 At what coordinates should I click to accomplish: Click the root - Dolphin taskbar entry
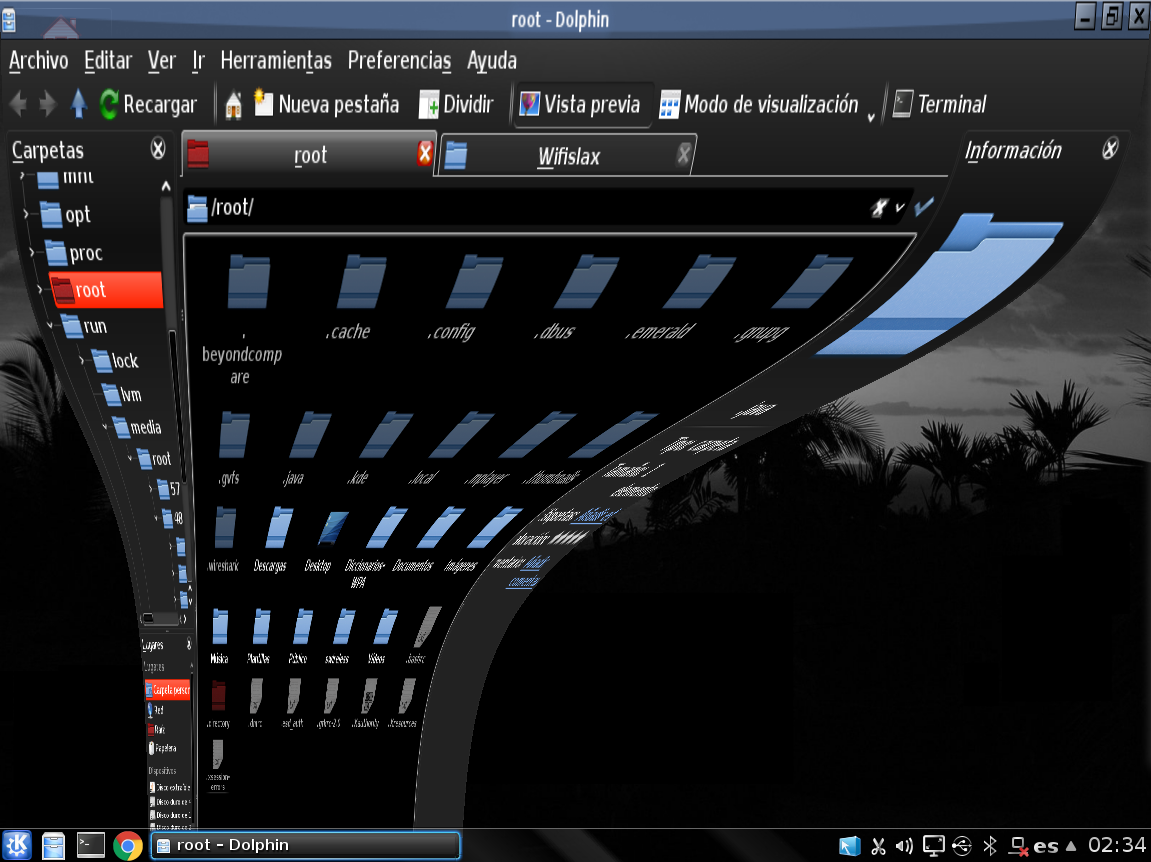pyautogui.click(x=305, y=845)
